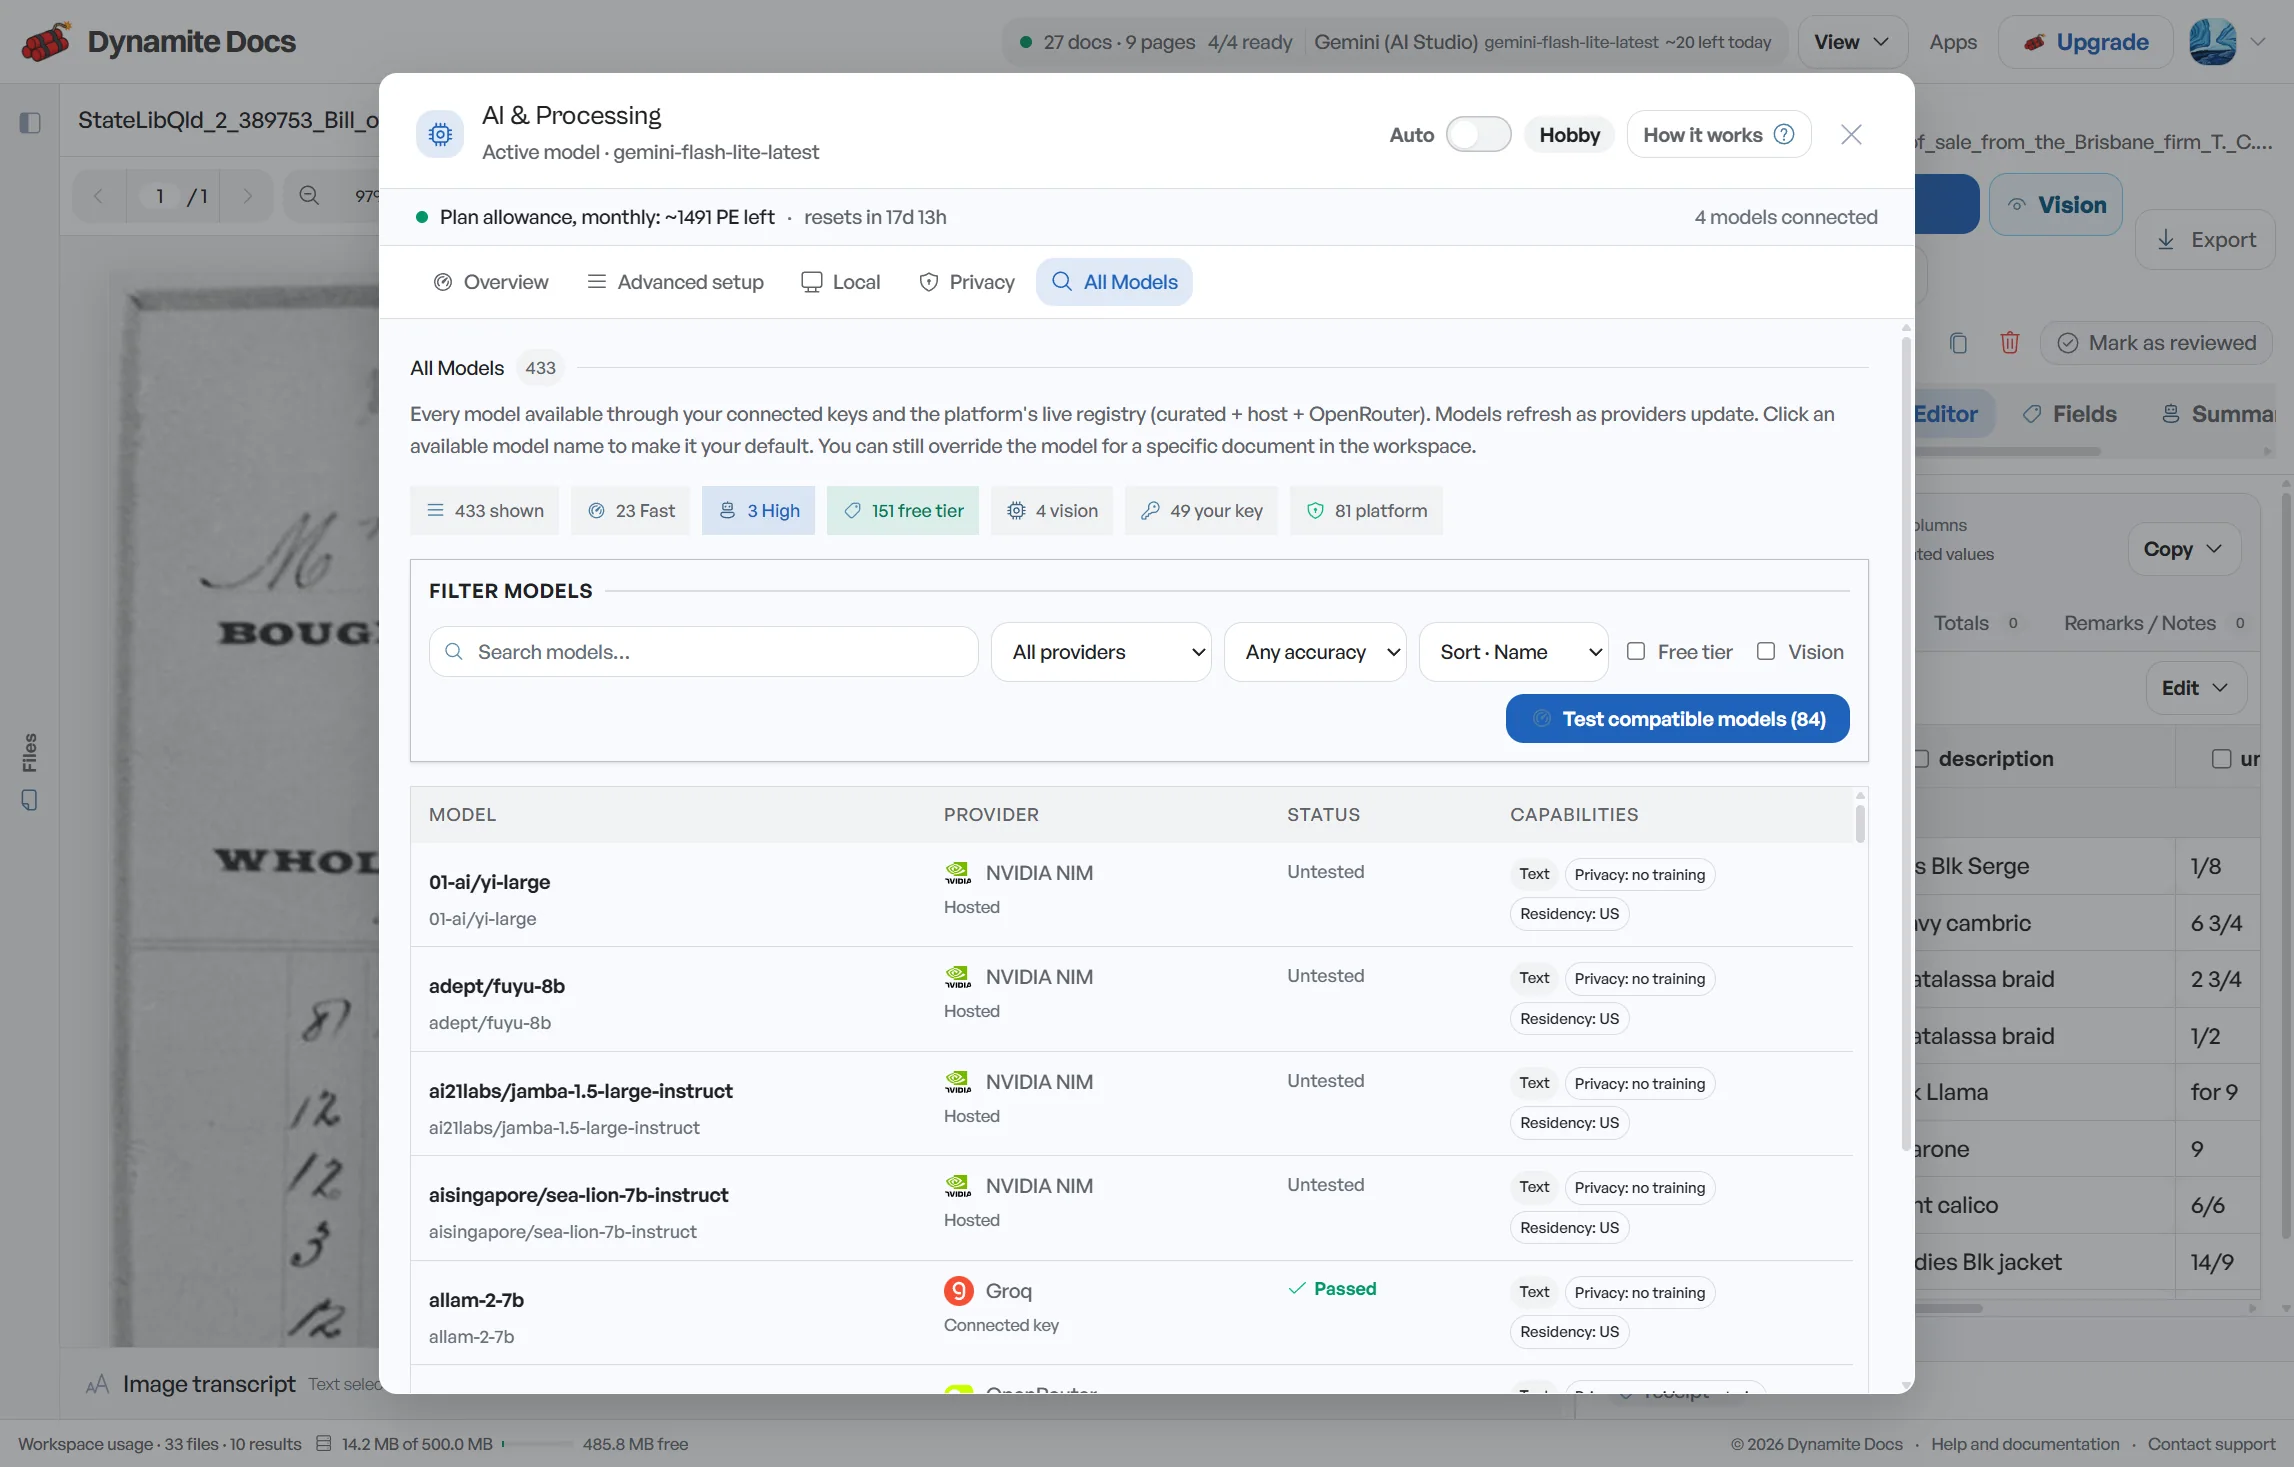Click the models table scrollbar
2294x1467 pixels.
pyautogui.click(x=1860, y=822)
